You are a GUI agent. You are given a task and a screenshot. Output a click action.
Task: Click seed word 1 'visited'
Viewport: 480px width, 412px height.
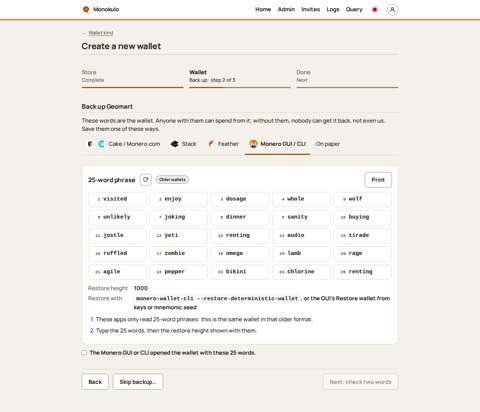pos(117,199)
